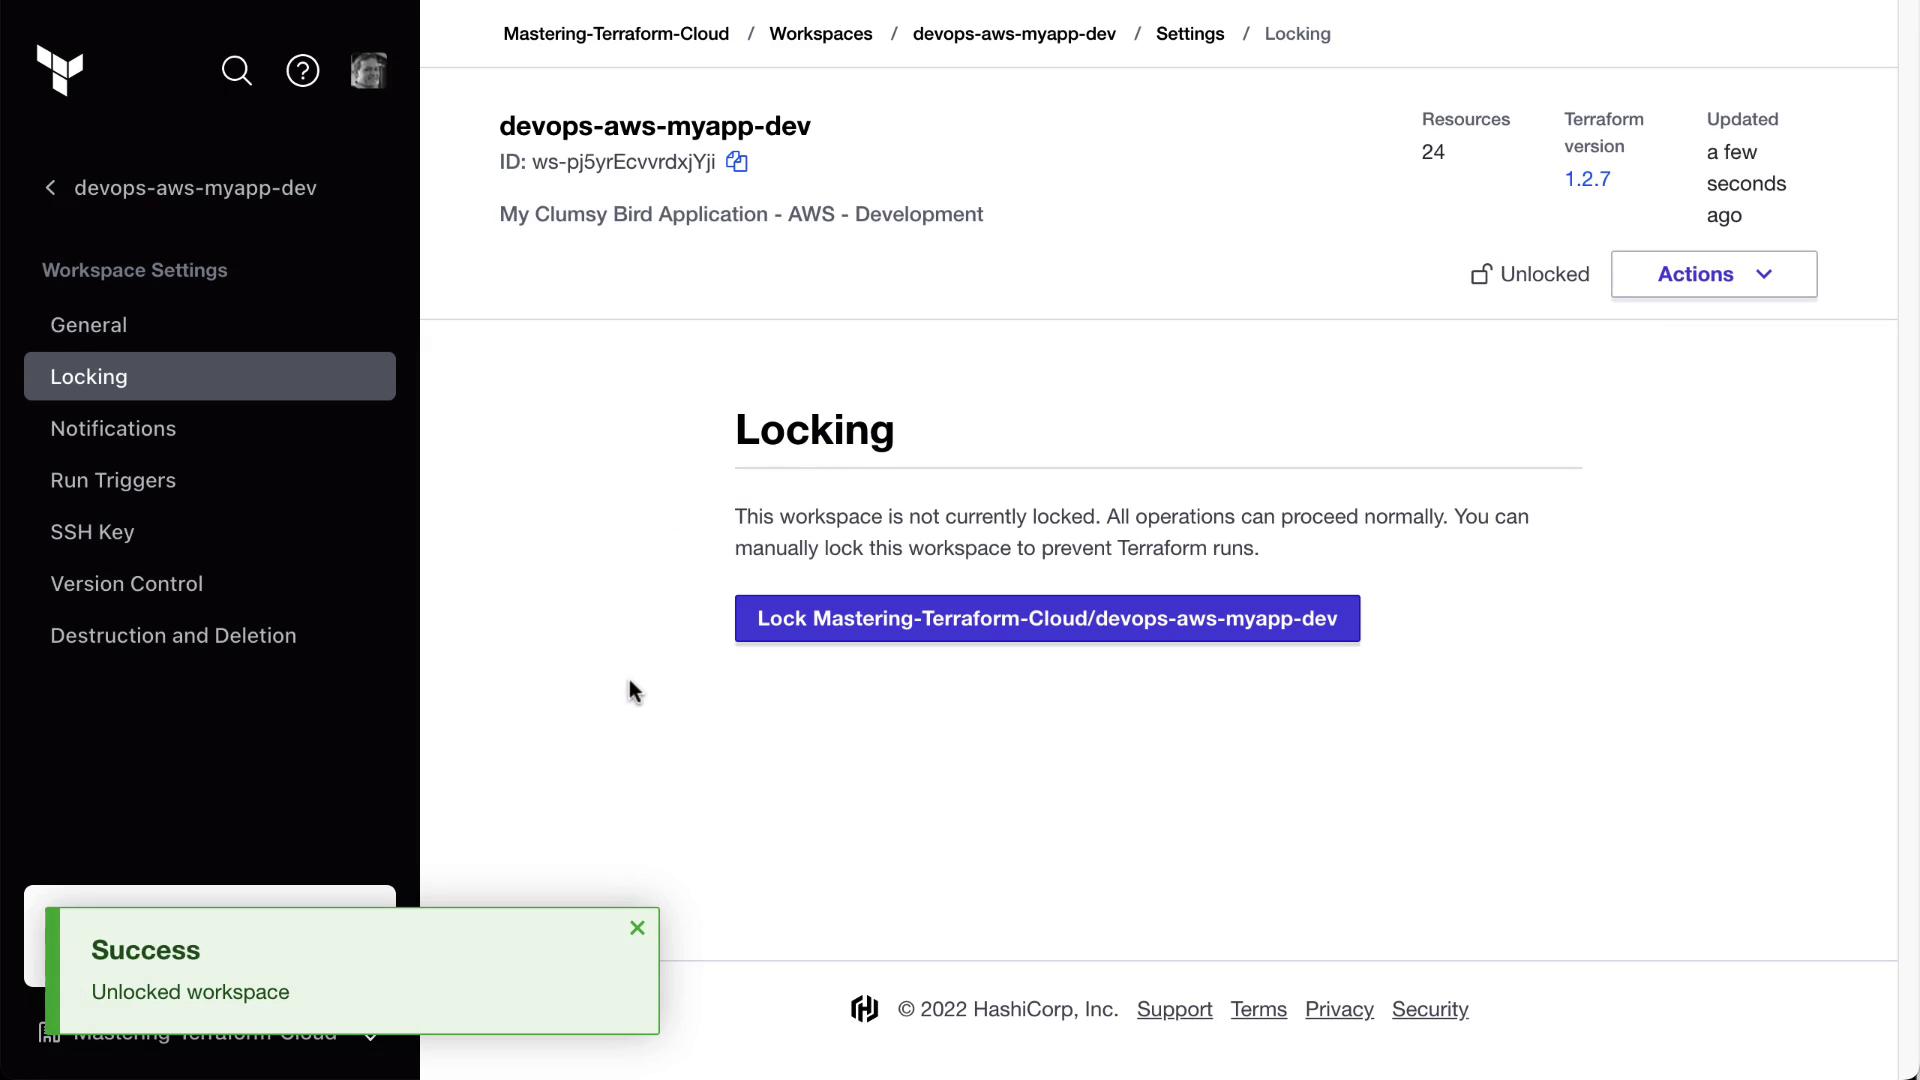
Task: Click the HashiCorp logo in footer
Action: point(865,1009)
